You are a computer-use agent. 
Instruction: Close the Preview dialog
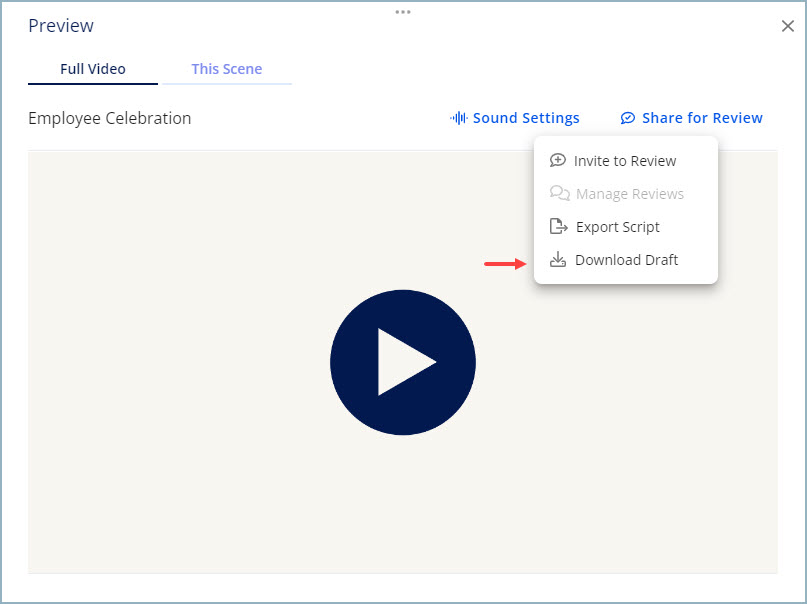click(x=787, y=26)
